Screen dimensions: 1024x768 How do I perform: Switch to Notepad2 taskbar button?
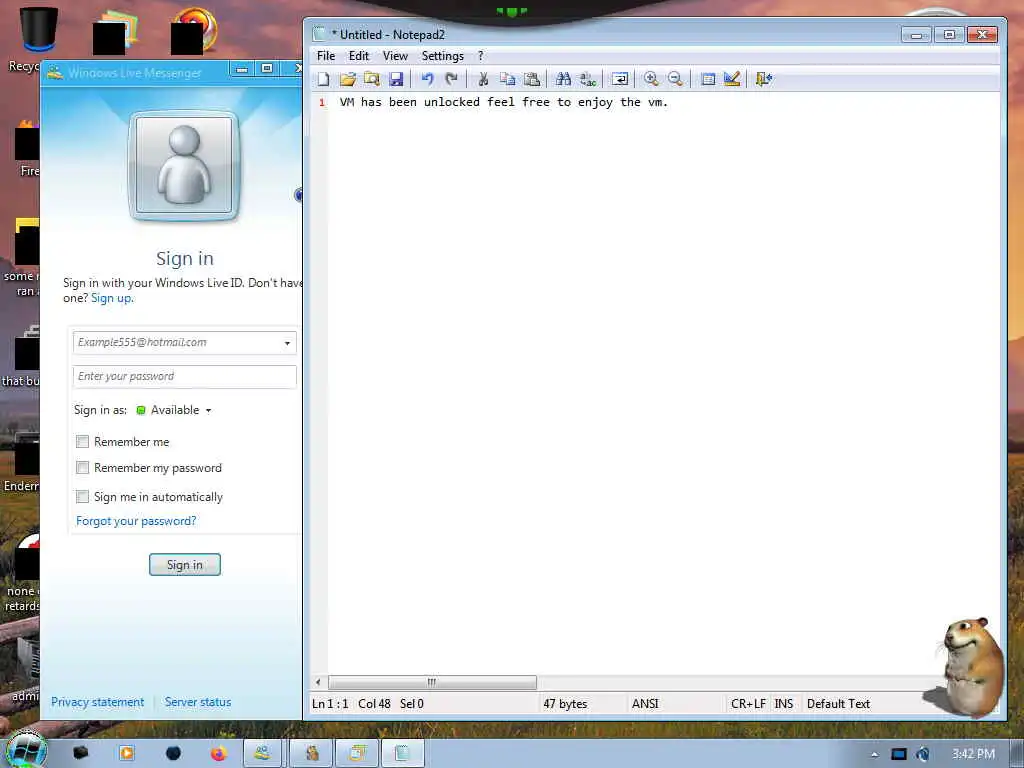pyautogui.click(x=402, y=753)
